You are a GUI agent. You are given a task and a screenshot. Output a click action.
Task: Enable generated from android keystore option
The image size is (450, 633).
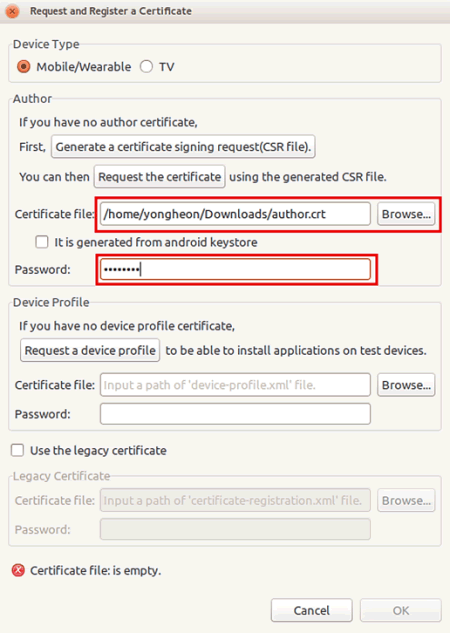pyautogui.click(x=42, y=242)
